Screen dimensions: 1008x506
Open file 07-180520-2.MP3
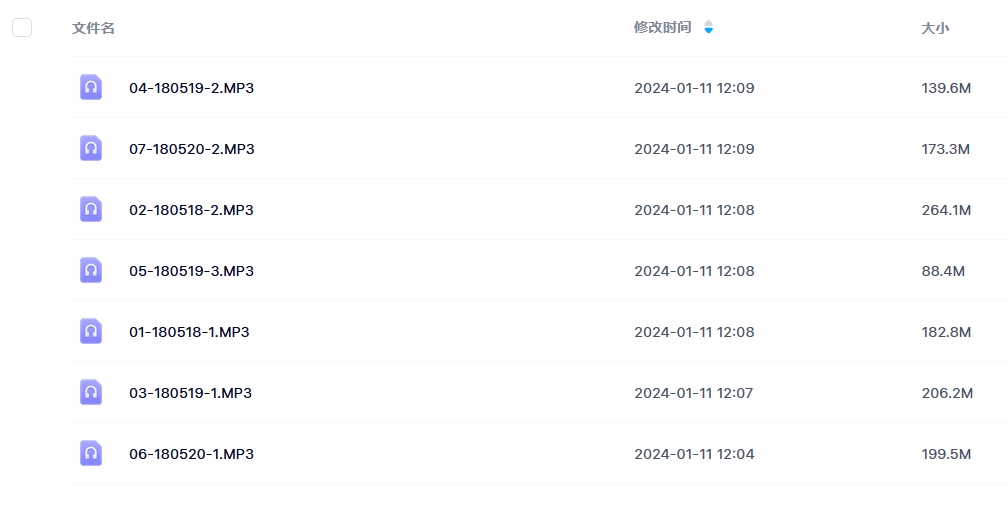(192, 149)
